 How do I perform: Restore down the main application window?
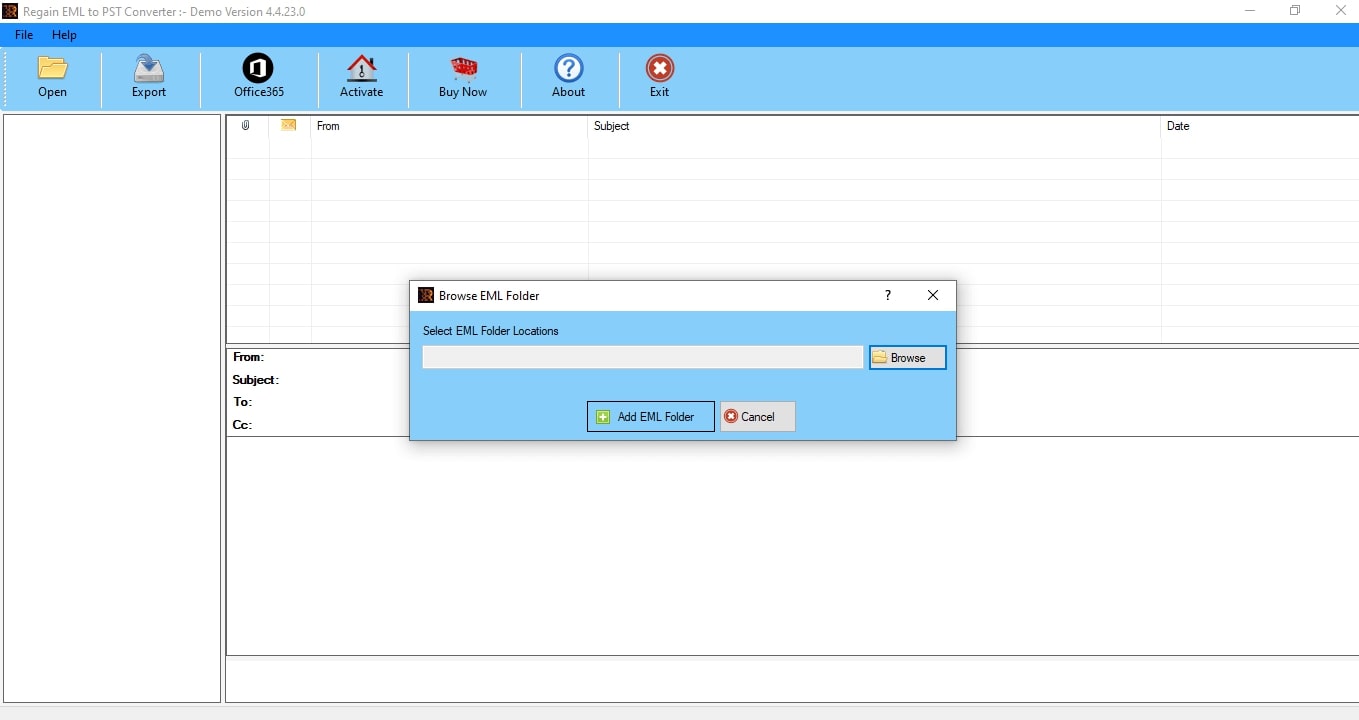tap(1295, 11)
